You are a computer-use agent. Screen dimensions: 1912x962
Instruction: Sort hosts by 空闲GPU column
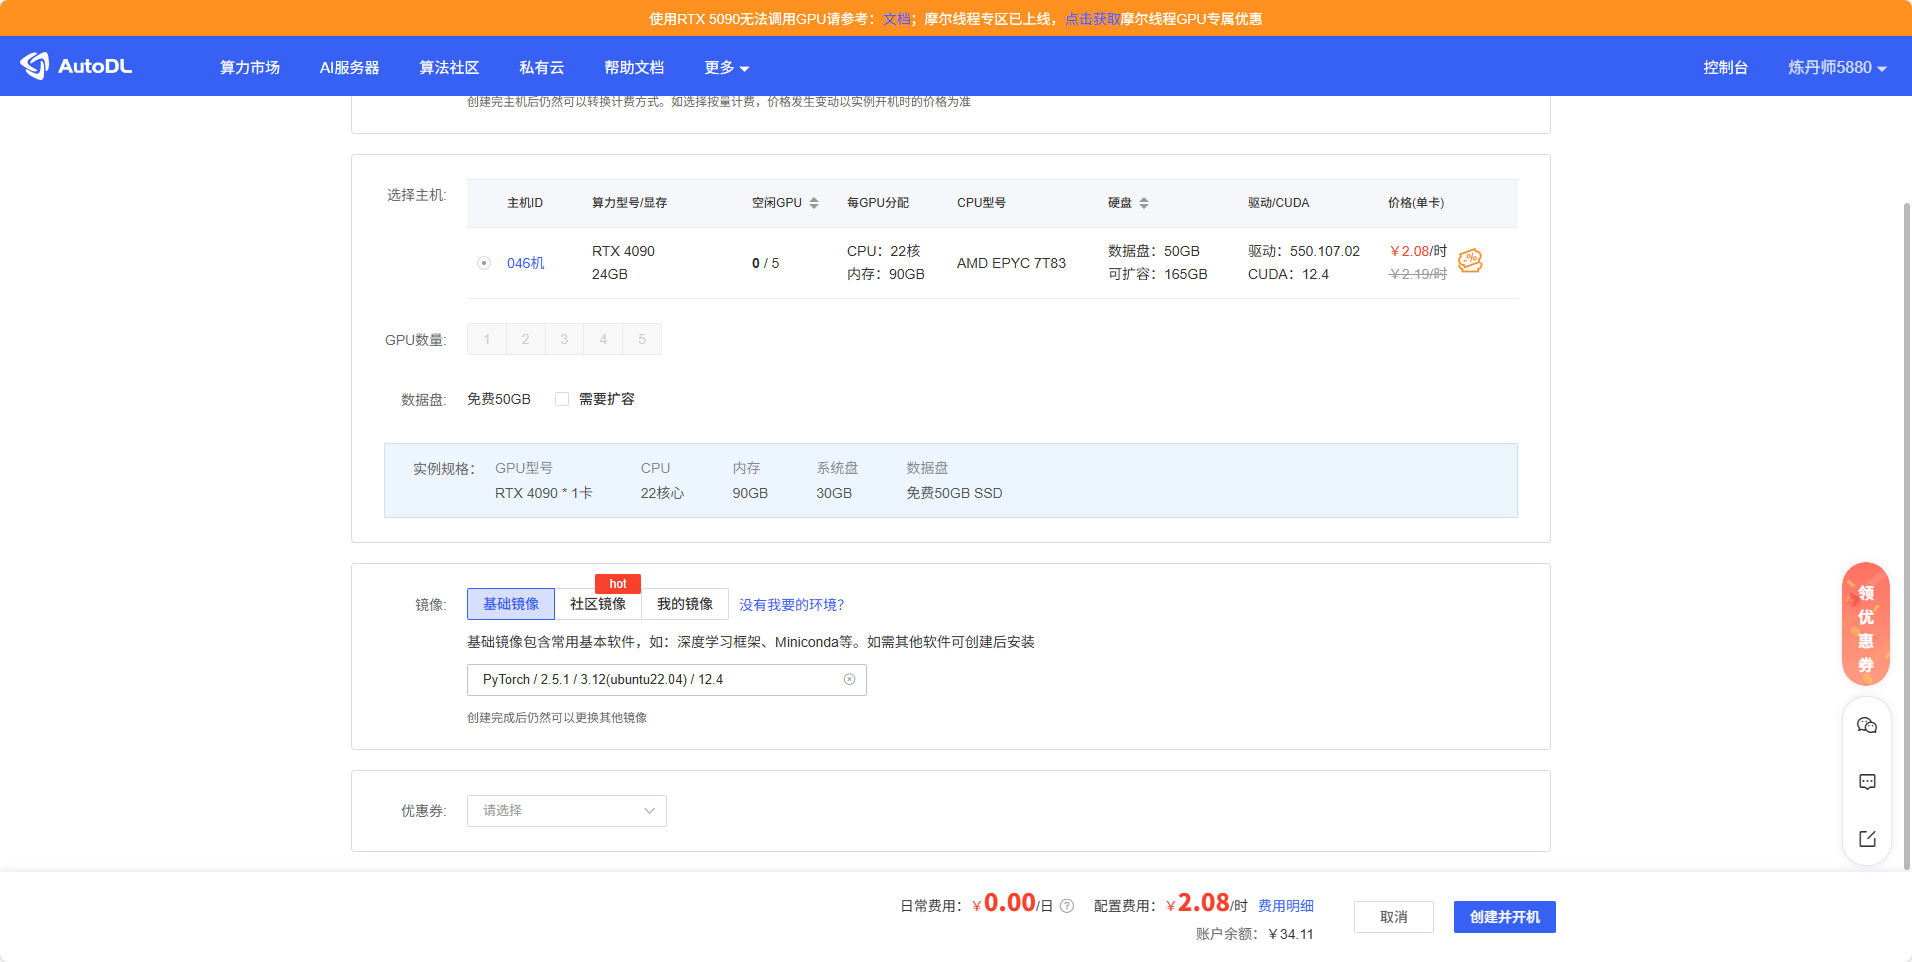point(814,202)
